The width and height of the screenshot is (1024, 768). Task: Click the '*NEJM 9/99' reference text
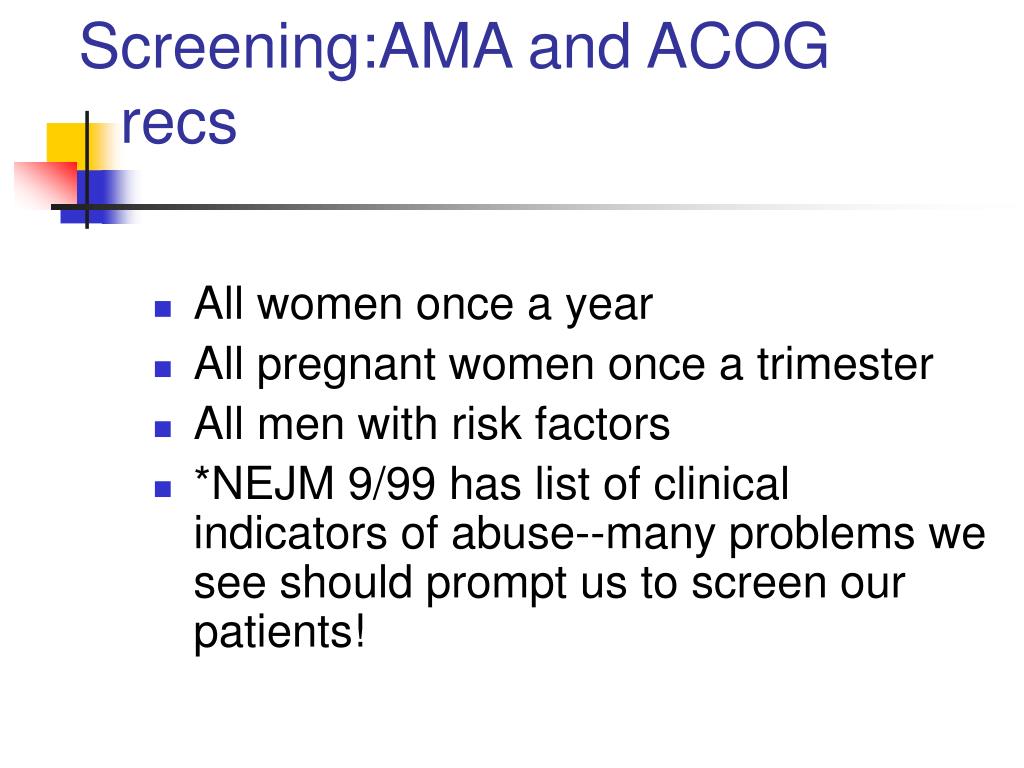click(x=315, y=484)
